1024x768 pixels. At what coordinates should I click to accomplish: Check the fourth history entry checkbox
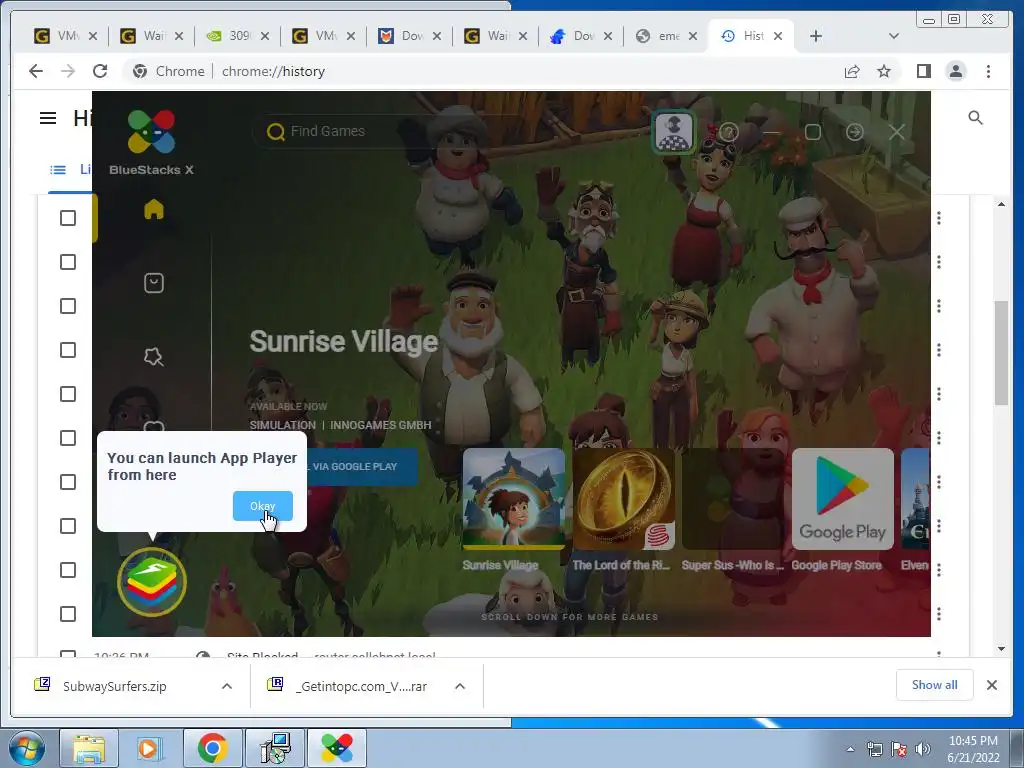coord(68,350)
